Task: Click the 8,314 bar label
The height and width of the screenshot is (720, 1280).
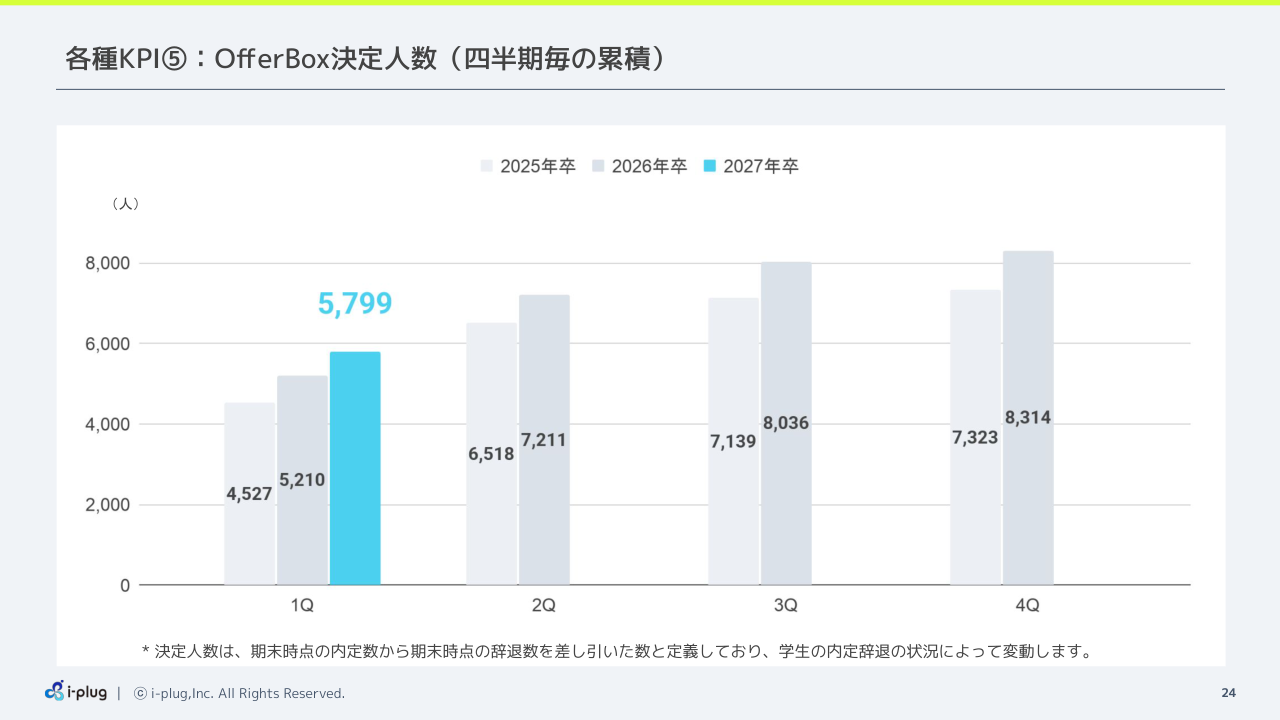Action: tap(1028, 418)
